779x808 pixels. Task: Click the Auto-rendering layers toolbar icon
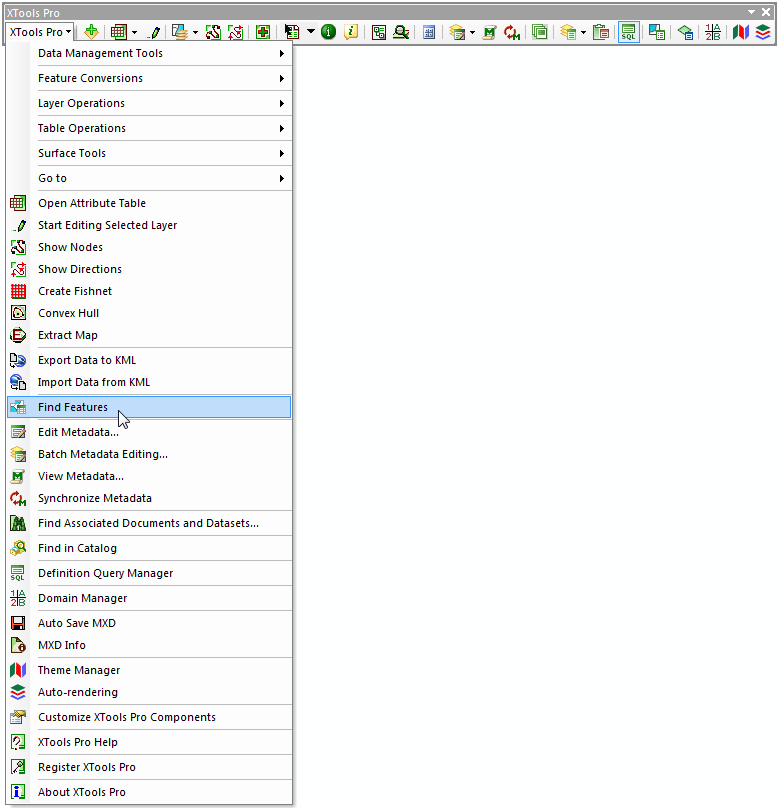[x=763, y=32]
